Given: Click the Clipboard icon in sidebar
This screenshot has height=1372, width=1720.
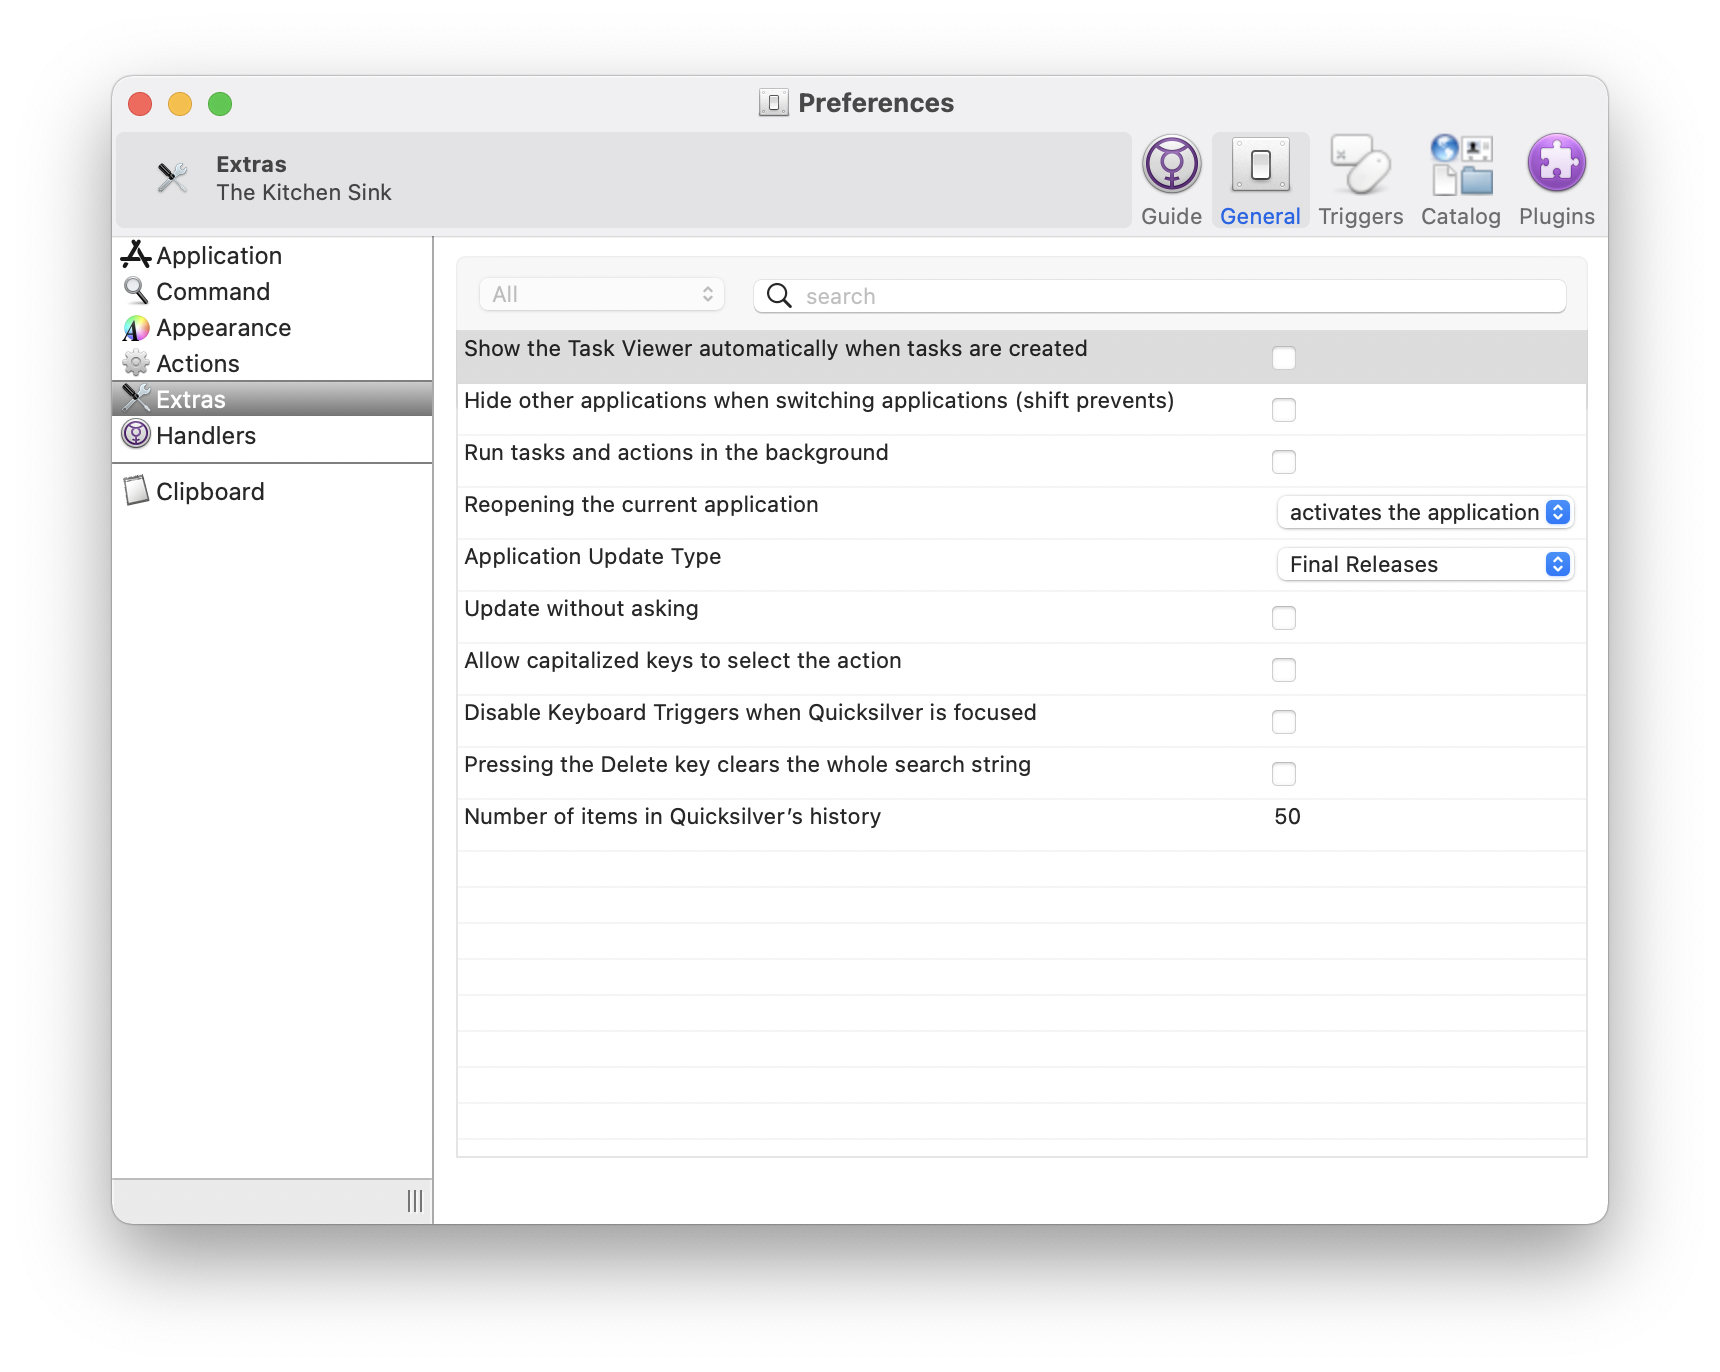Looking at the screenshot, I should [135, 491].
